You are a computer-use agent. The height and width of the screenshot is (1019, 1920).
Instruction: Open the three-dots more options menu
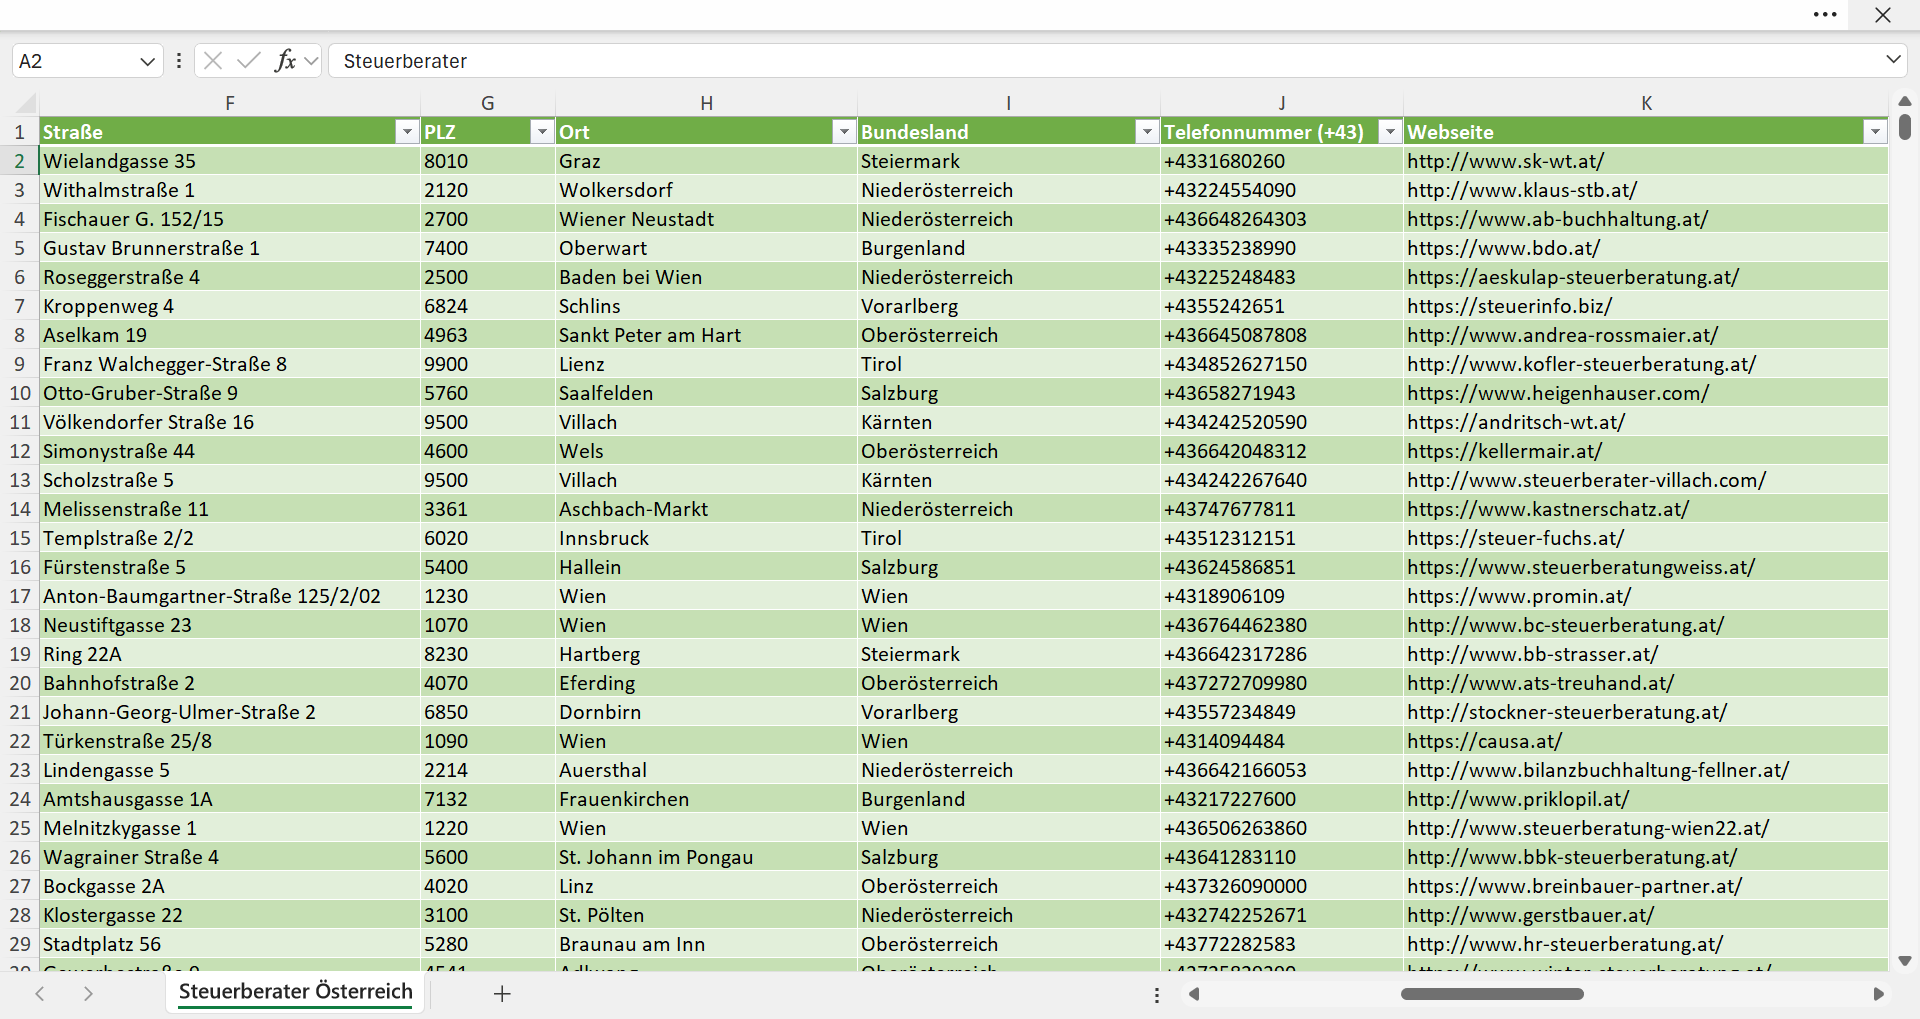click(1825, 15)
